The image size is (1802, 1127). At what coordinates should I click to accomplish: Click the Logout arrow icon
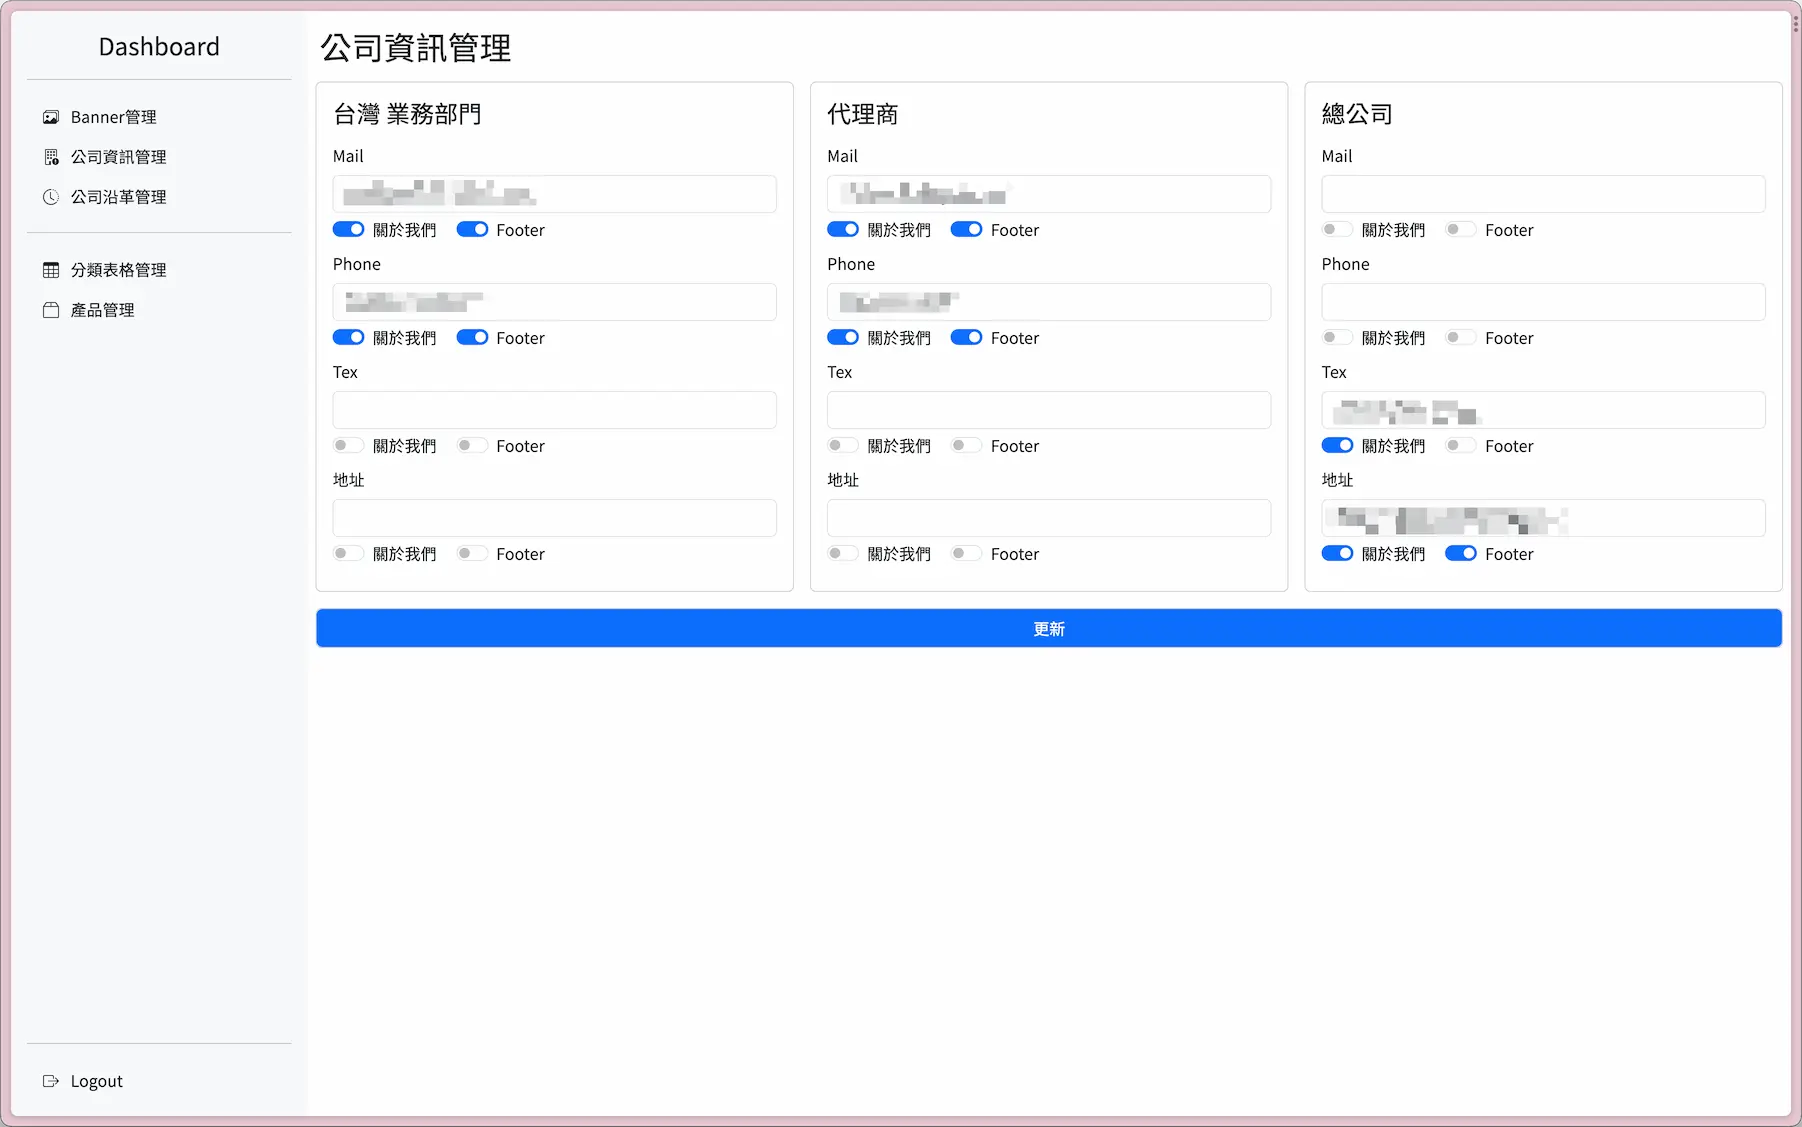[x=51, y=1081]
